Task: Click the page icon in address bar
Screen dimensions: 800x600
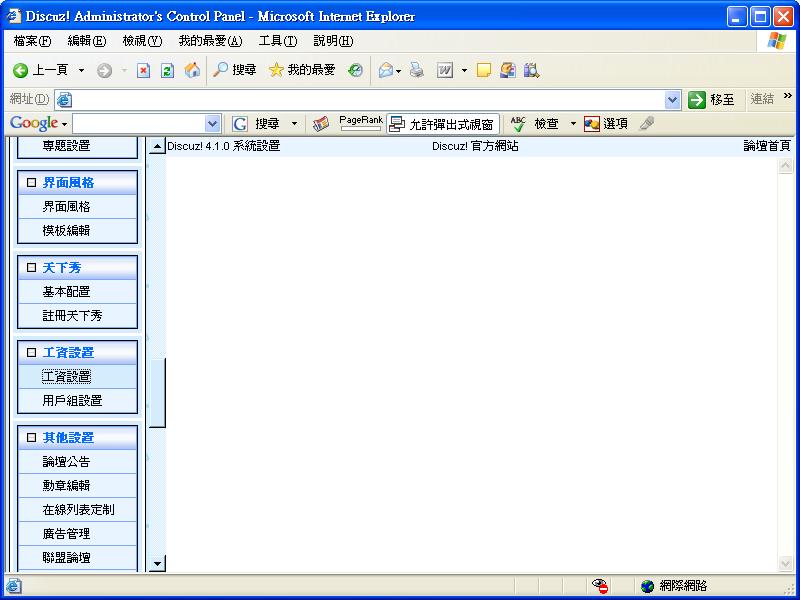Action: (64, 99)
